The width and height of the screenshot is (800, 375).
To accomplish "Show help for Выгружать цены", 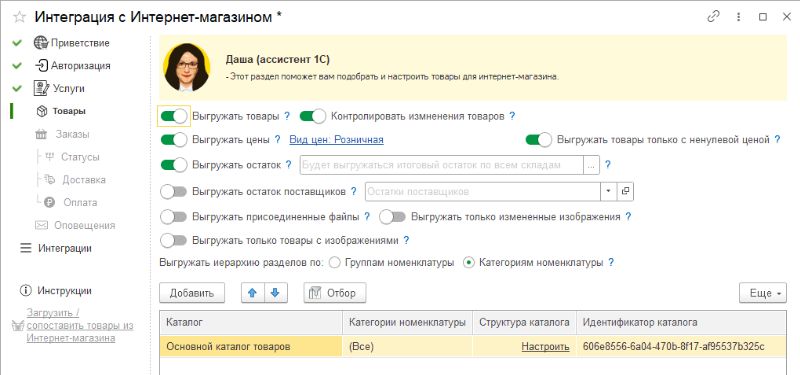I will [x=278, y=139].
